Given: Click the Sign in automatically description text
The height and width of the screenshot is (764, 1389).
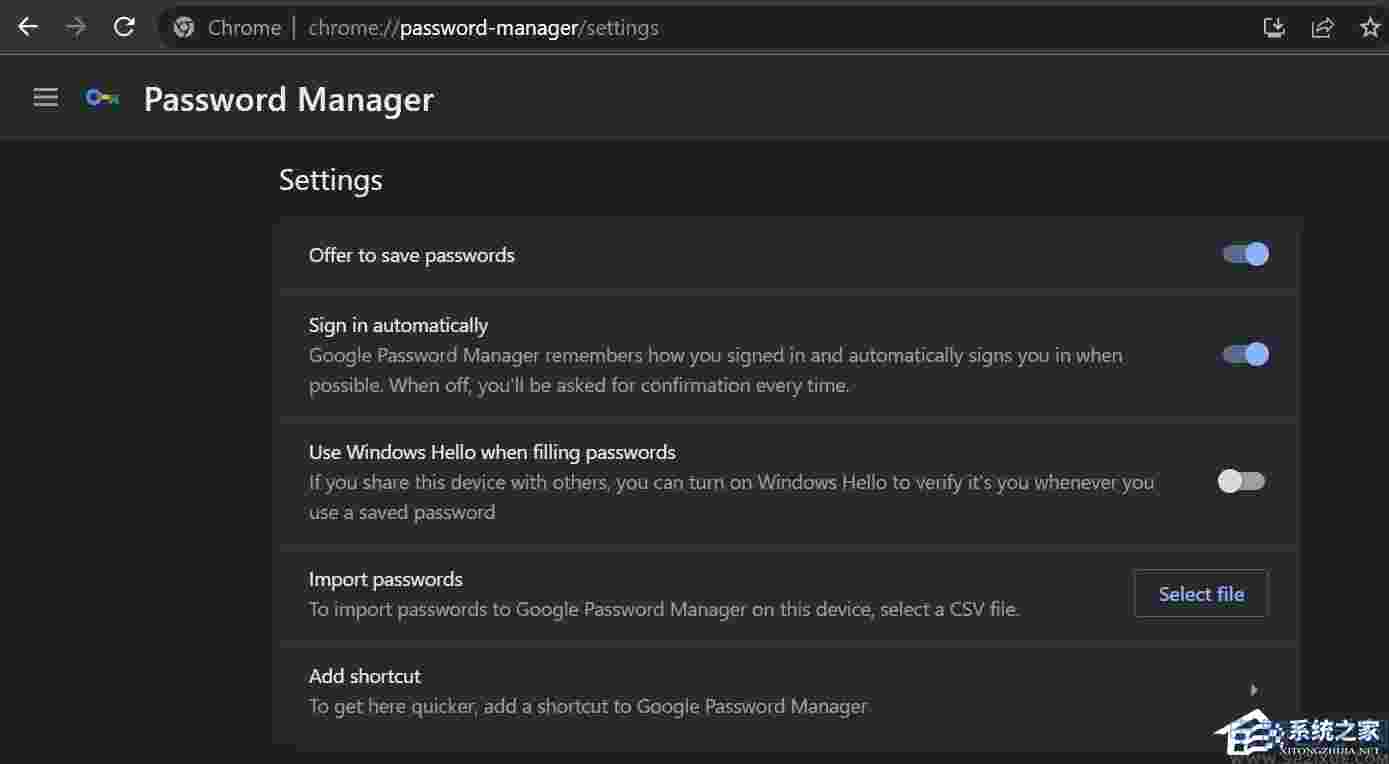Looking at the screenshot, I should [x=715, y=370].
